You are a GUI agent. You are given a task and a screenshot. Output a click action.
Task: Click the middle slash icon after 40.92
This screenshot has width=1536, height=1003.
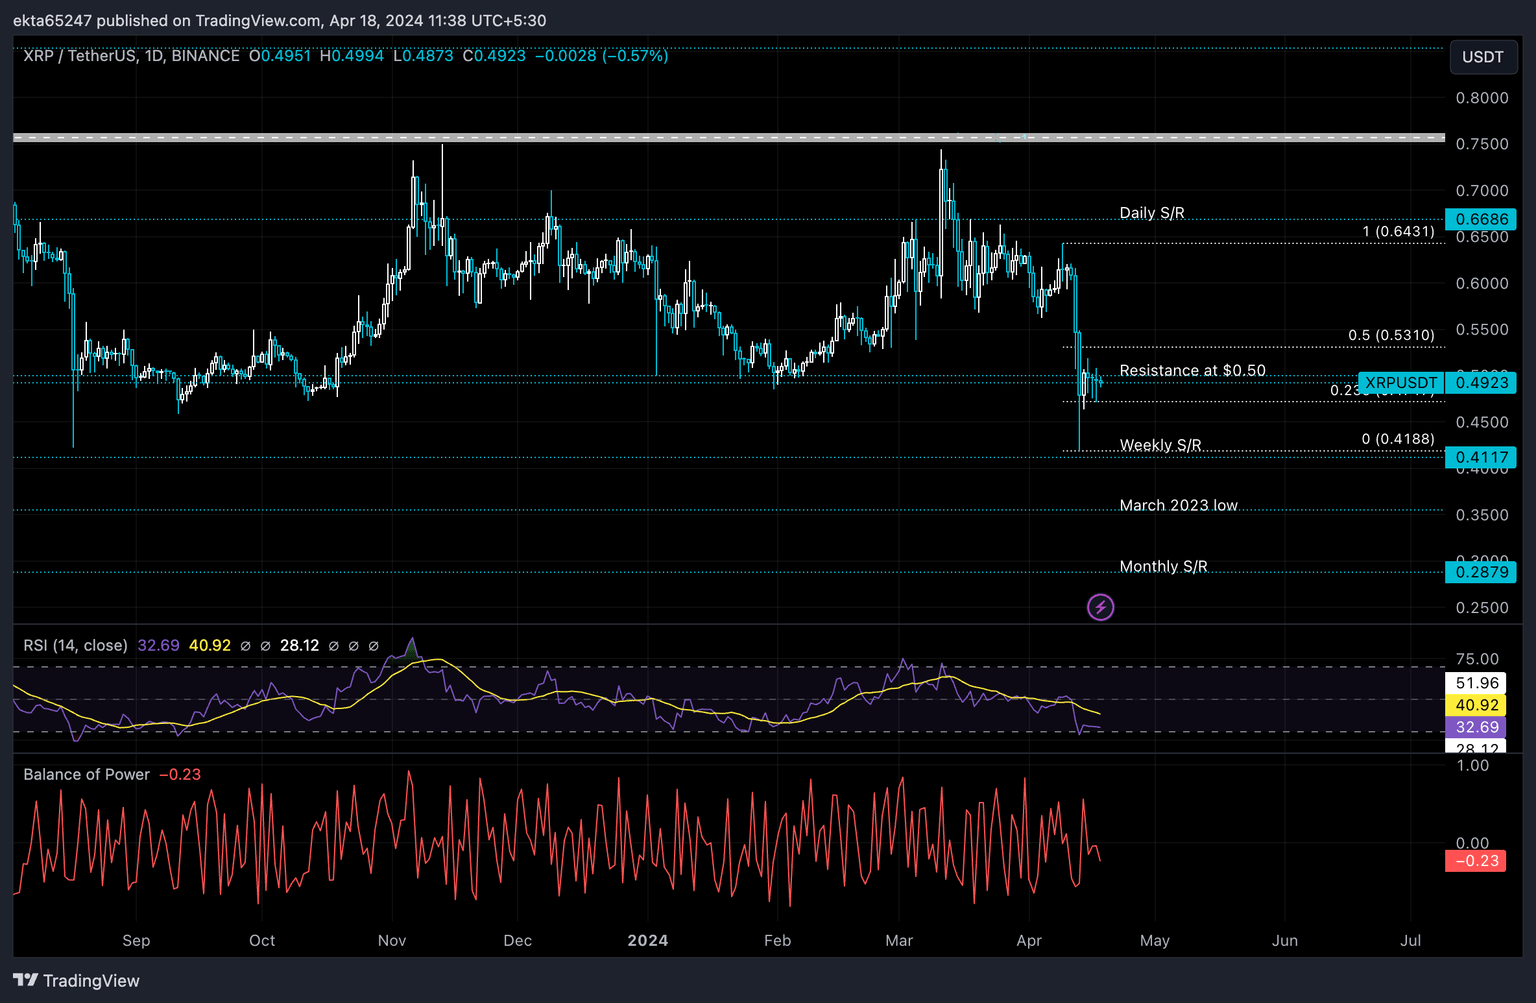click(353, 645)
